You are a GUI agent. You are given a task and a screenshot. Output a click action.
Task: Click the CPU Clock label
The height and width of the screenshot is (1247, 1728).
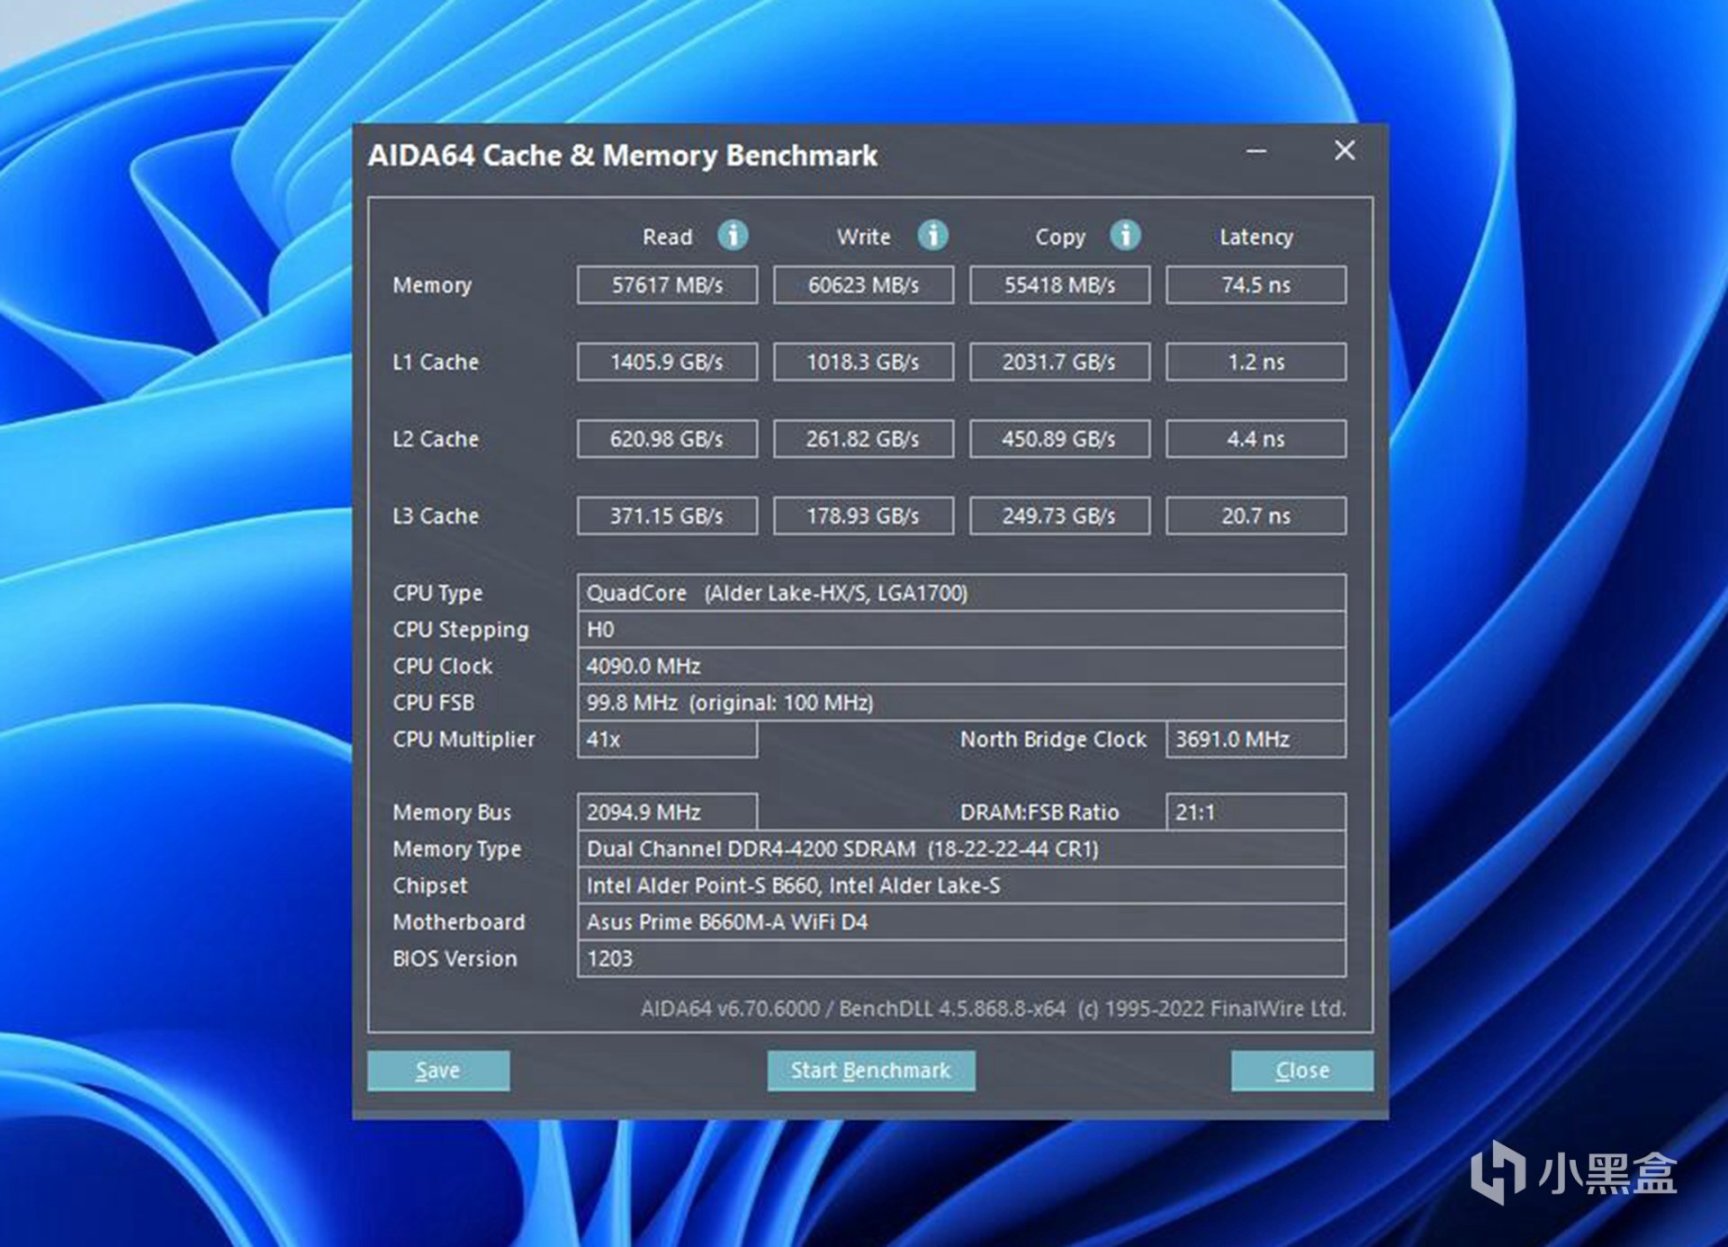[443, 666]
